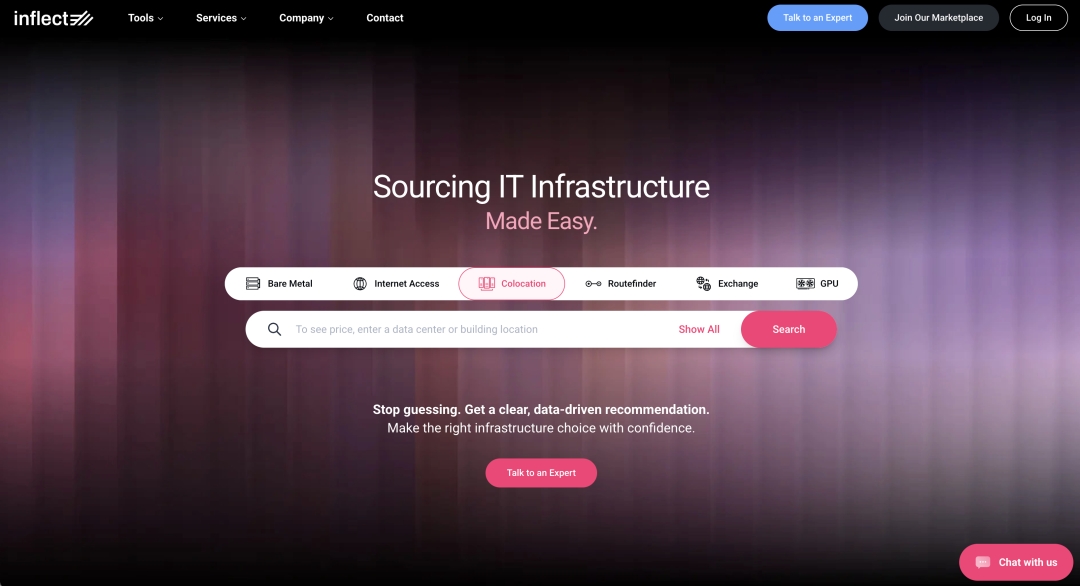Click the Colocation rack icon
This screenshot has width=1080, height=586.
point(487,284)
